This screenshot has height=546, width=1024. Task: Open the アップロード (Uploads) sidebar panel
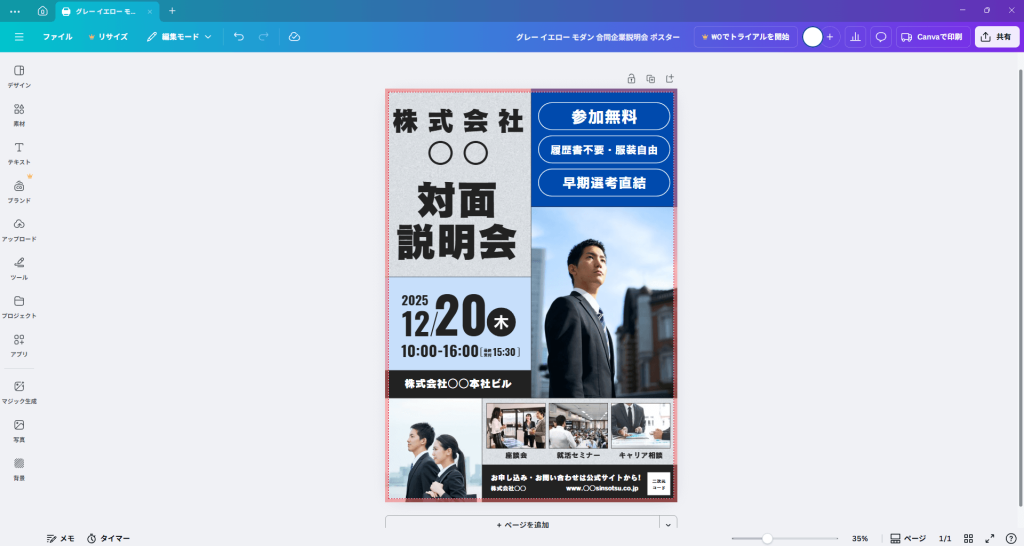19,229
